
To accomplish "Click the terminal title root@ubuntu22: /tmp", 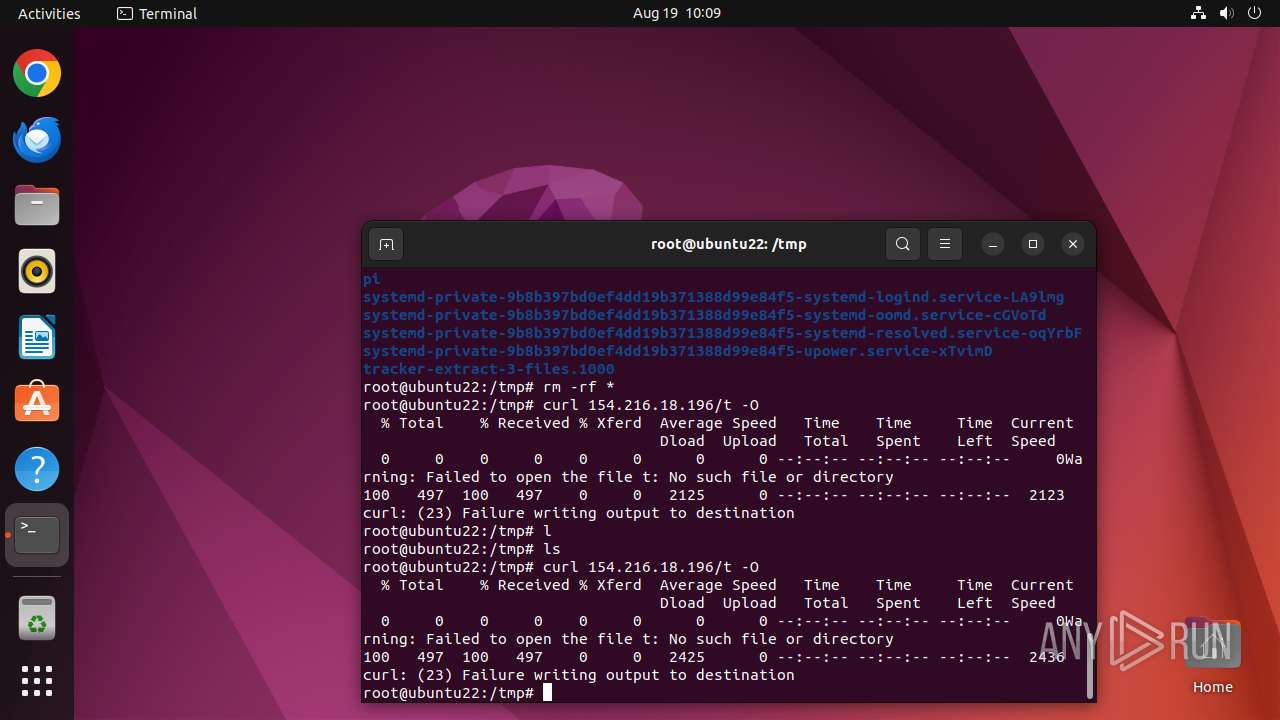I will [x=728, y=244].
